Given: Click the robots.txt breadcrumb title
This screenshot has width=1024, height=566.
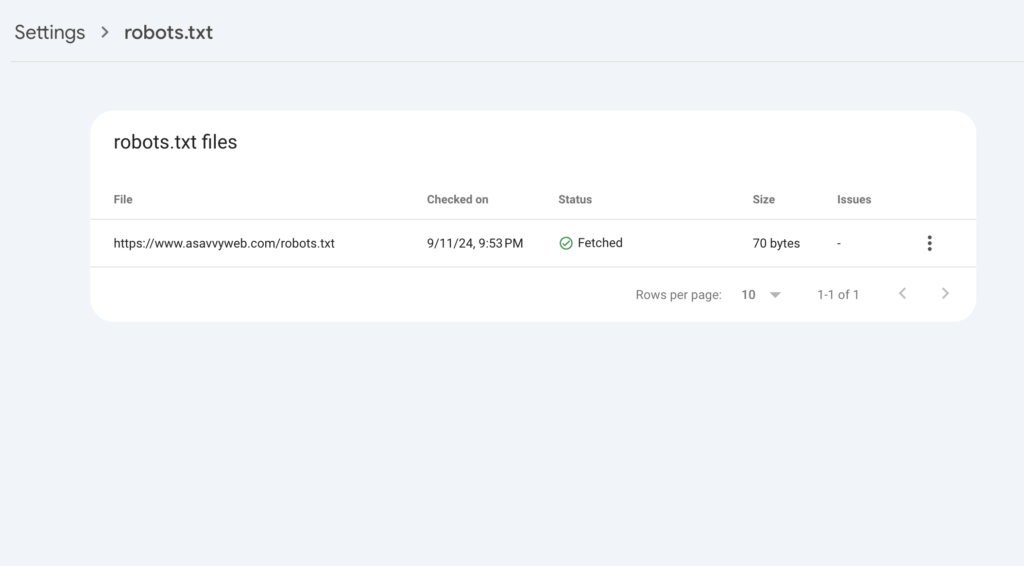Looking at the screenshot, I should [x=168, y=33].
